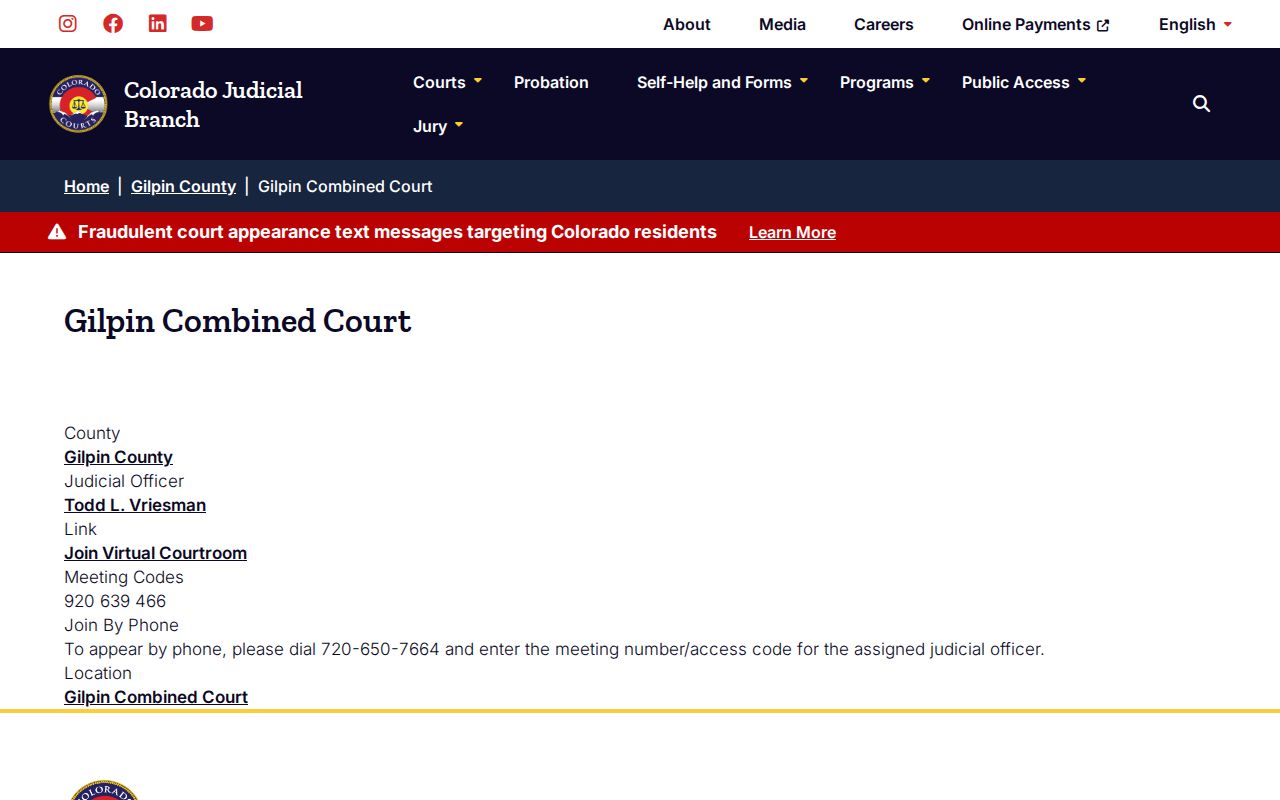Click the fraudulent text messages alert headline
Screen dimensions: 1280x800
(x=397, y=232)
